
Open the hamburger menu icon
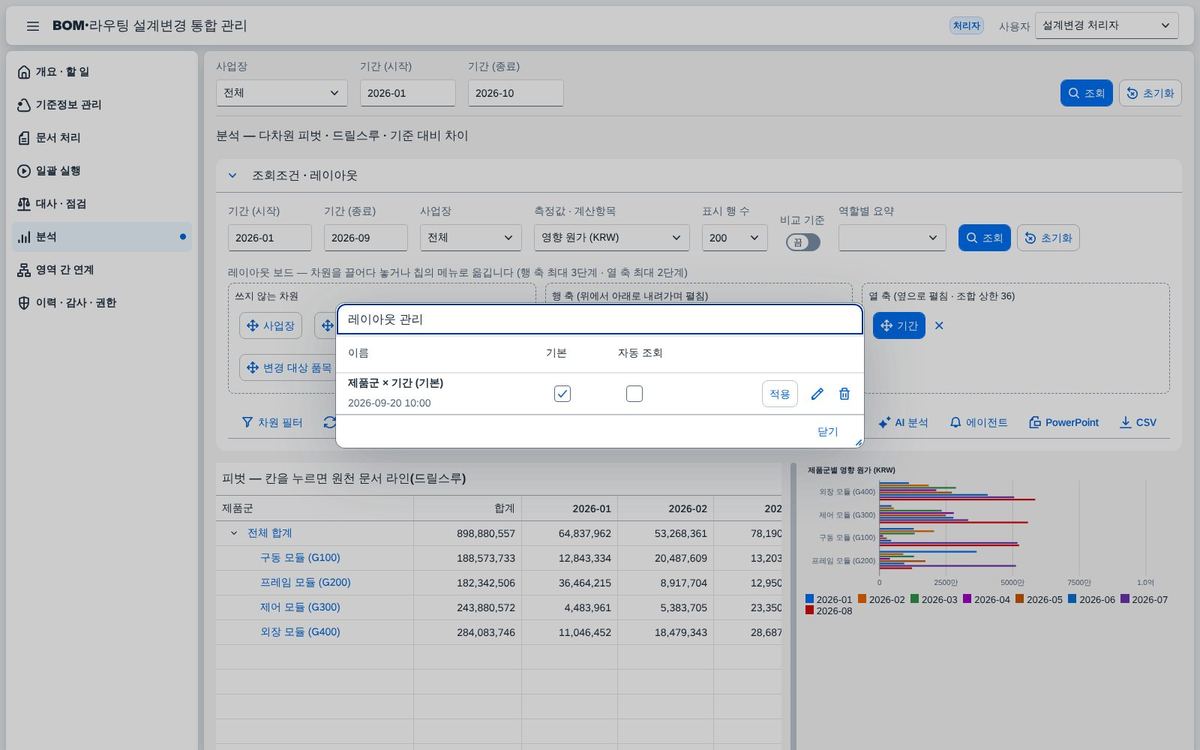coord(33,26)
